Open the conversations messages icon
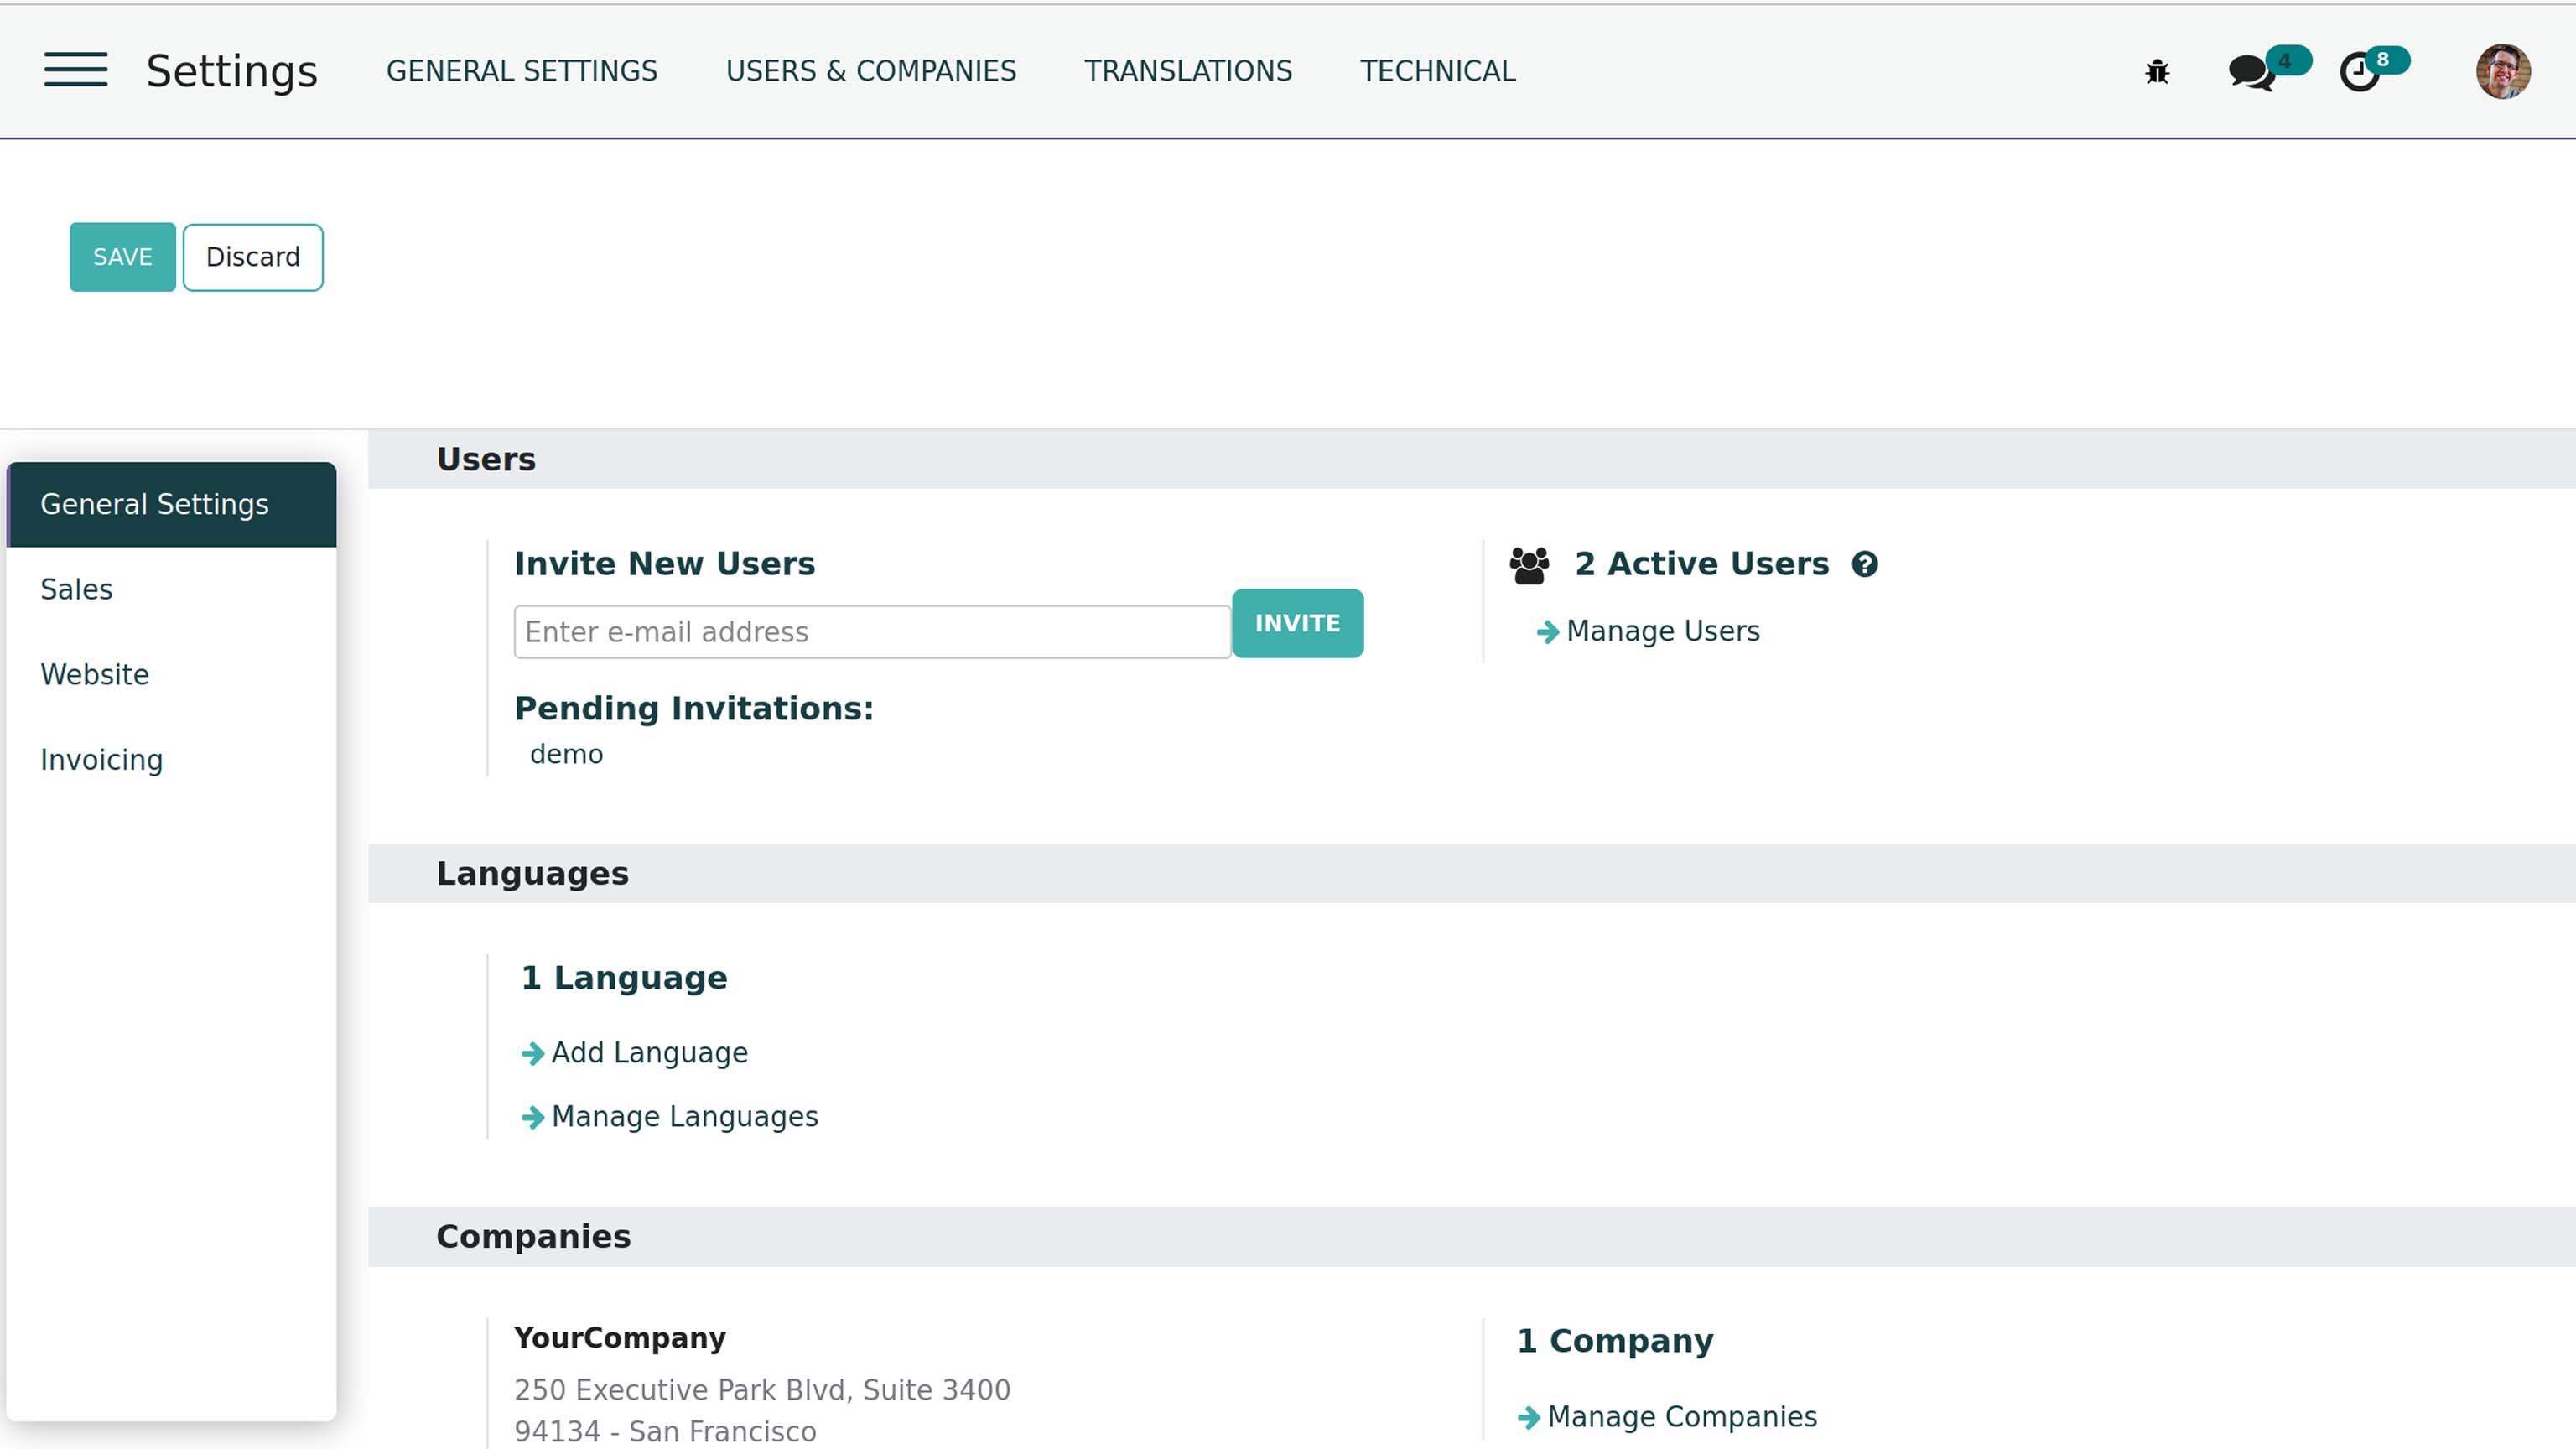2576x1449 pixels. (x=2252, y=73)
